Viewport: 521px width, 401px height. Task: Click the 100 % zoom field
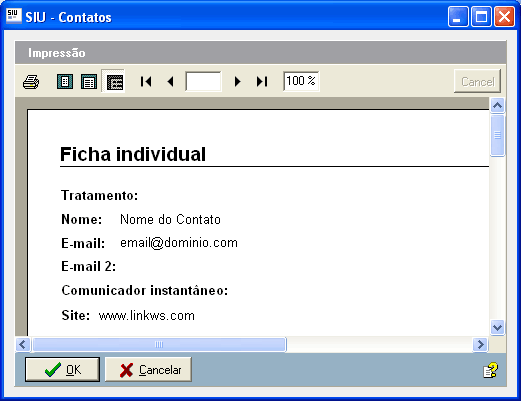coord(301,81)
